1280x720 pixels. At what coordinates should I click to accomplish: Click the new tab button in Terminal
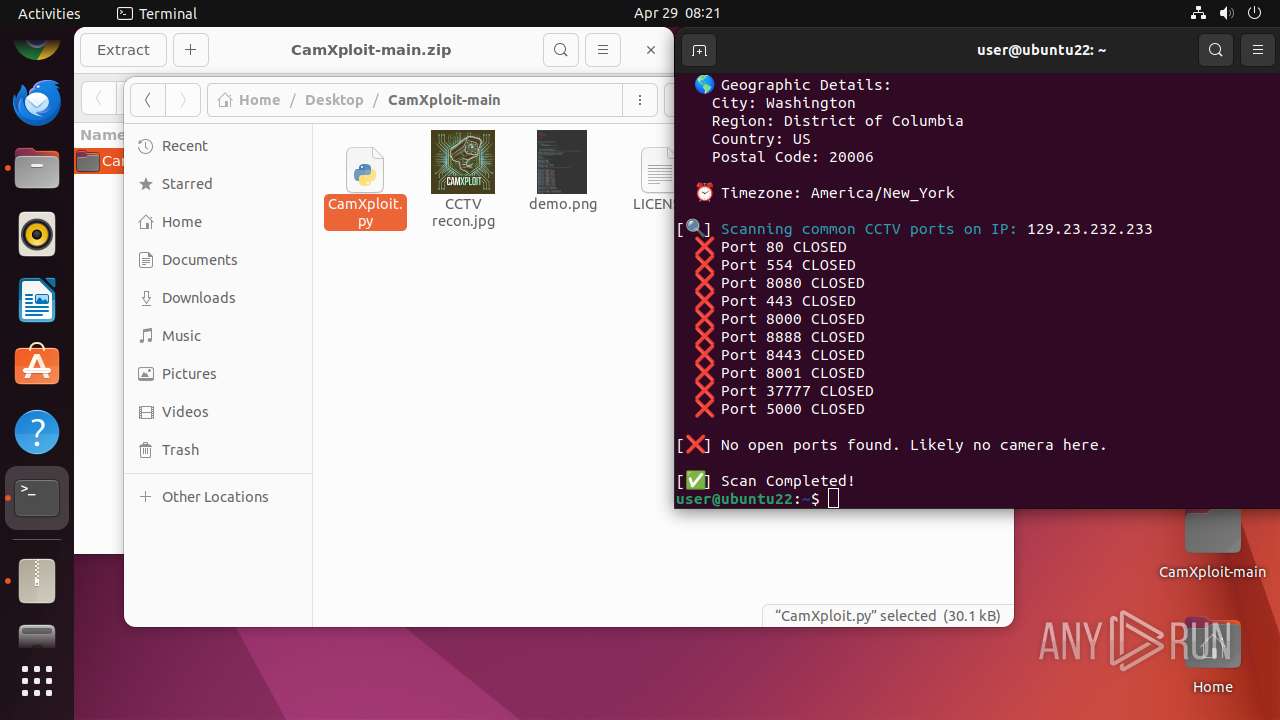click(699, 50)
